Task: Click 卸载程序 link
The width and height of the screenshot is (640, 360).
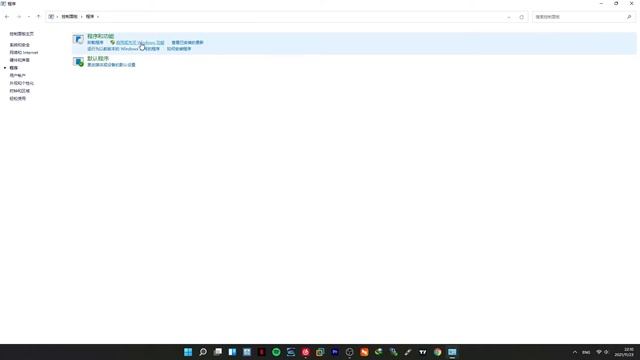Action: tap(95, 42)
